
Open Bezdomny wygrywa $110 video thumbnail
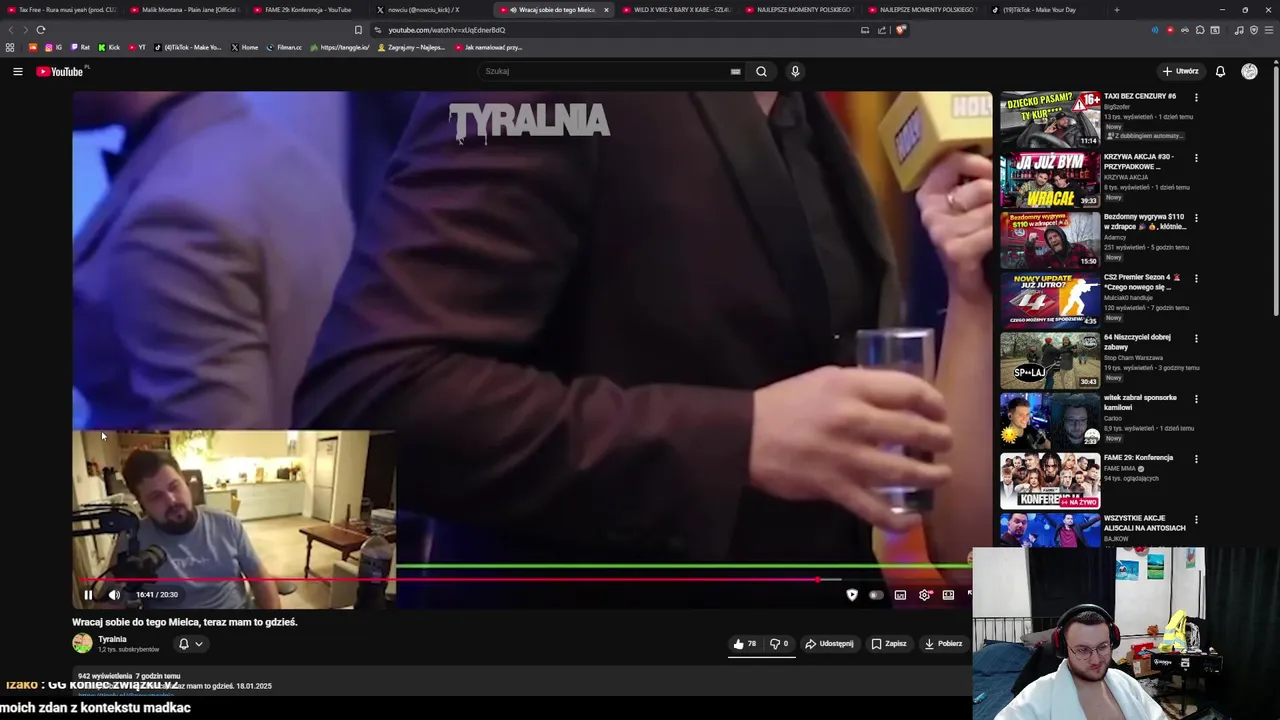tap(1050, 240)
